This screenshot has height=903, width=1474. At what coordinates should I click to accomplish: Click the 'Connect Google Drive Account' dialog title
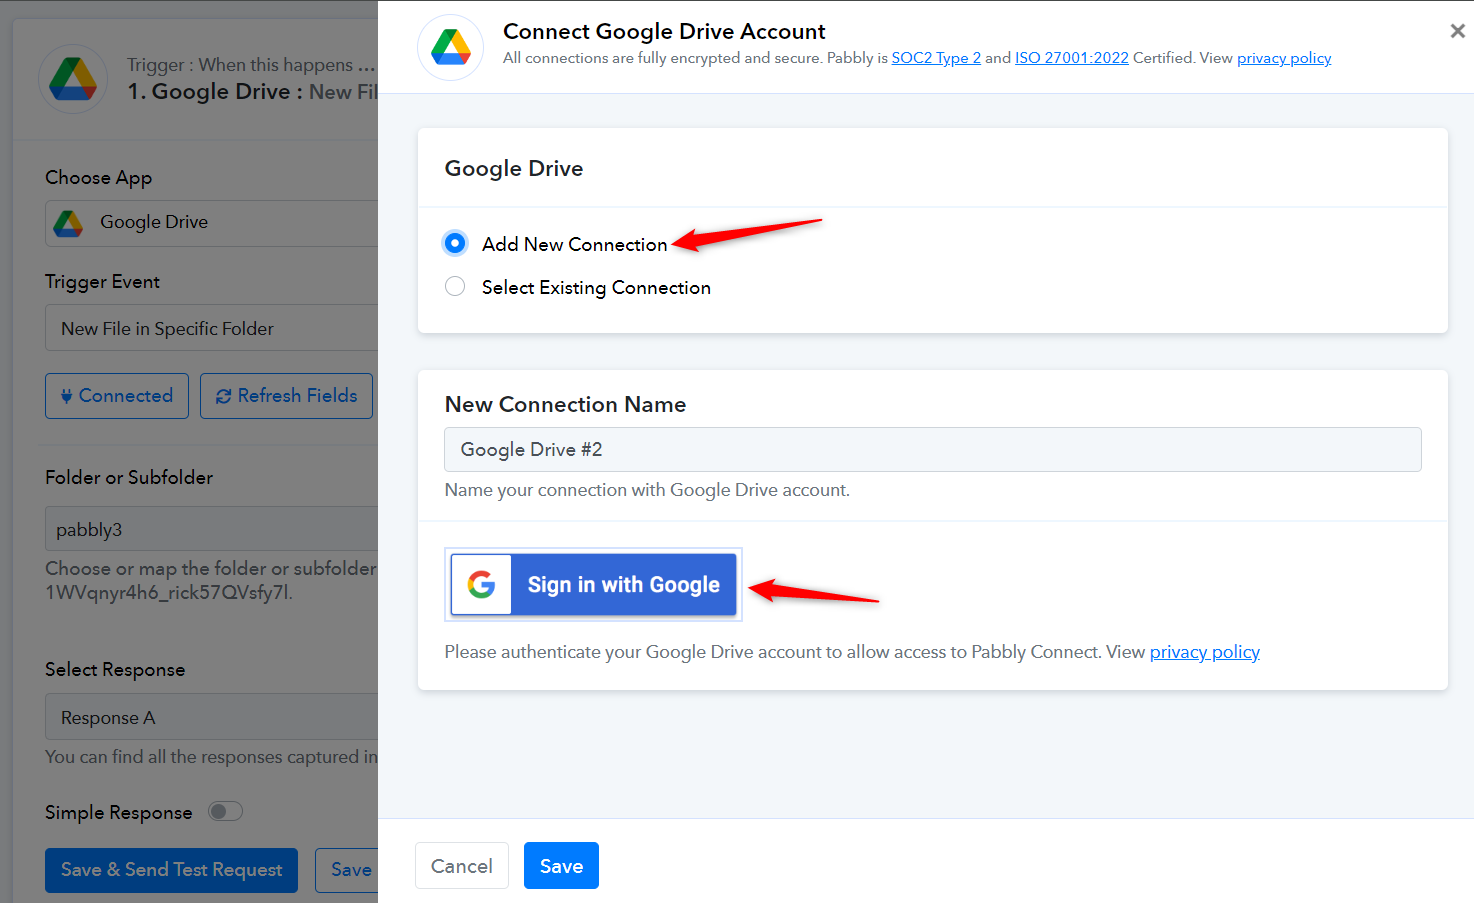pos(664,31)
